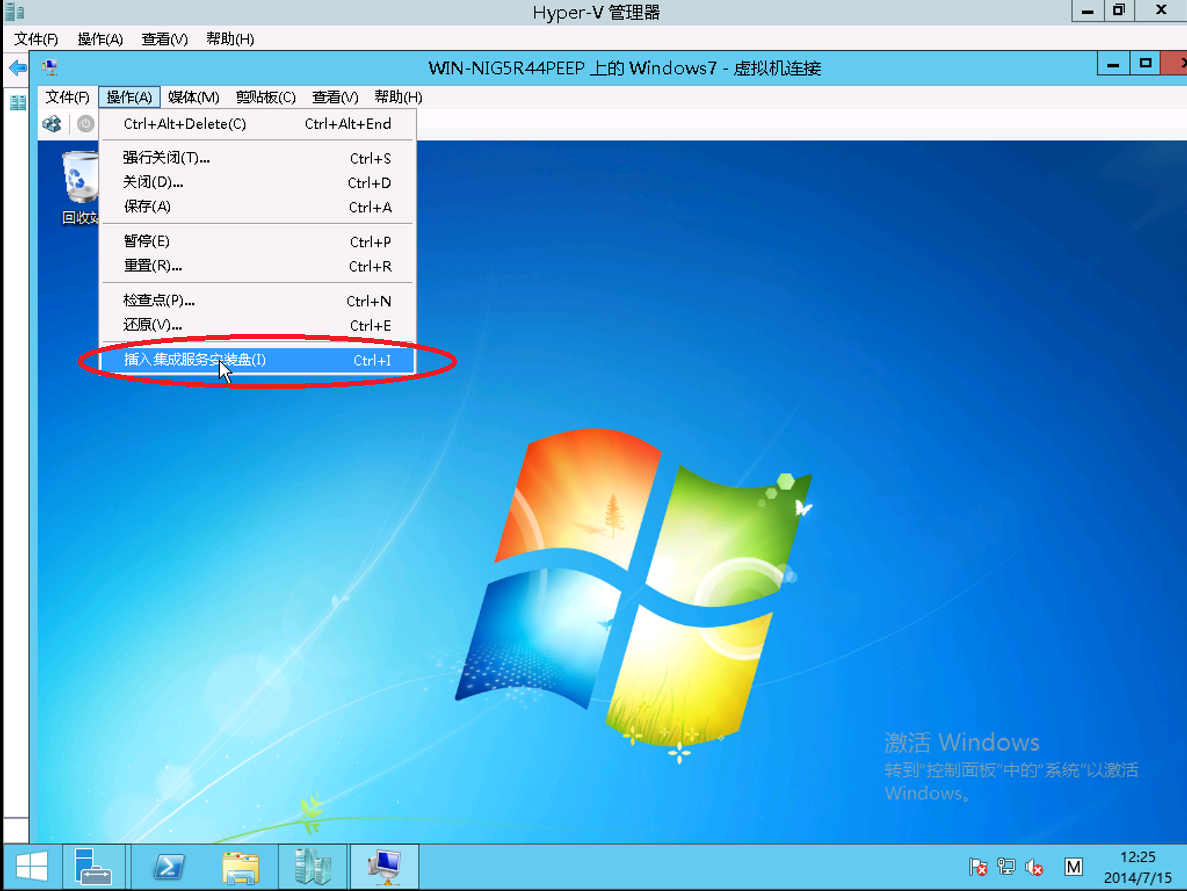
Task: Choose Ctrl+Alt+Delete(C) from the menu
Action: [x=257, y=124]
